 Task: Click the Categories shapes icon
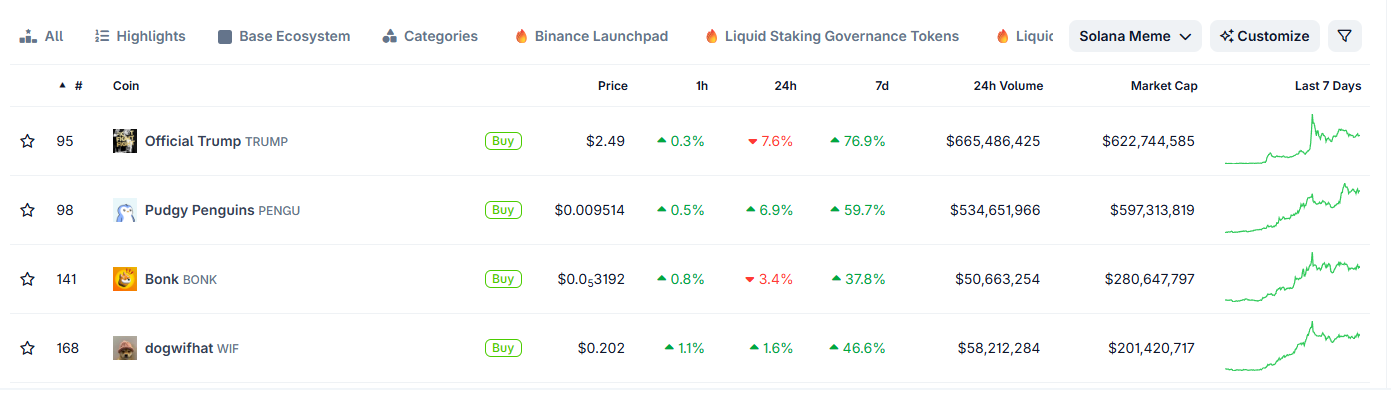coord(390,36)
